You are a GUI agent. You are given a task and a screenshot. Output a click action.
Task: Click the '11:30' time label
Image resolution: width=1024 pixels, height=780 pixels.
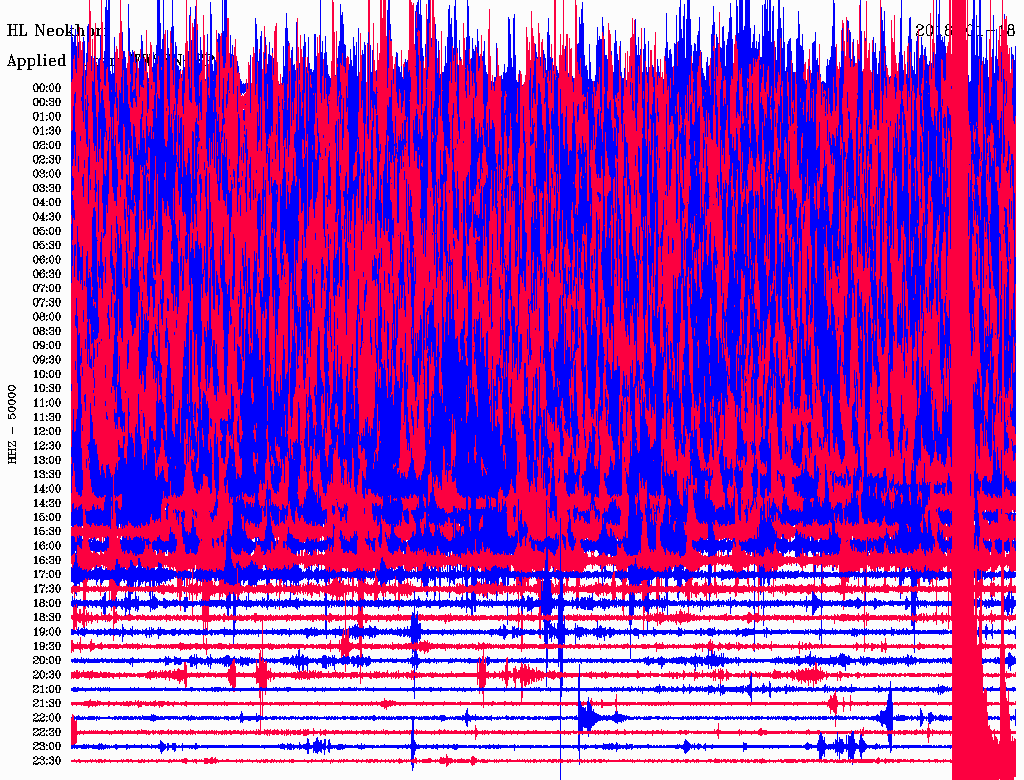point(47,417)
